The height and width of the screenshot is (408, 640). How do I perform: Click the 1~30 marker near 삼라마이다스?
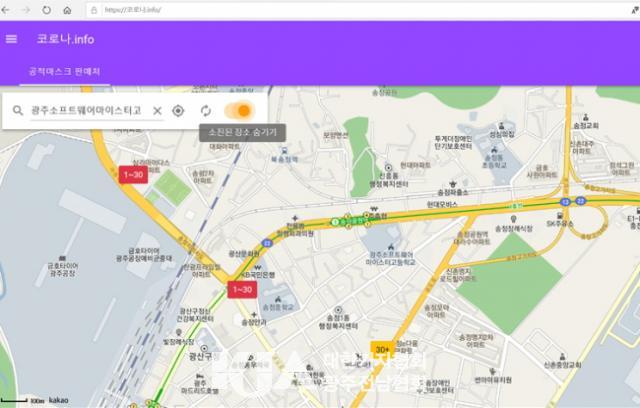[133, 175]
